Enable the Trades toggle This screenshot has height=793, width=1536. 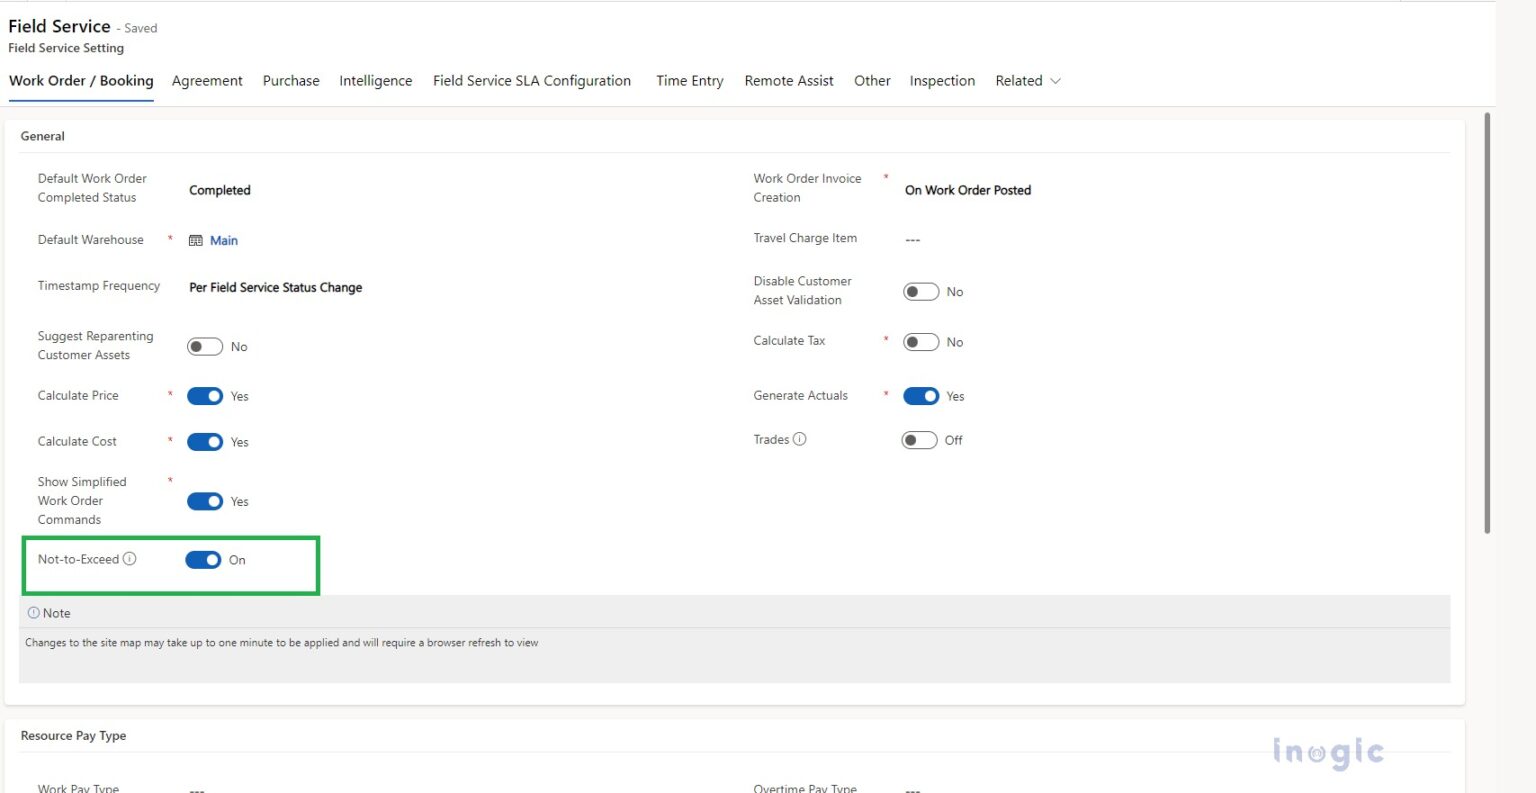[918, 439]
